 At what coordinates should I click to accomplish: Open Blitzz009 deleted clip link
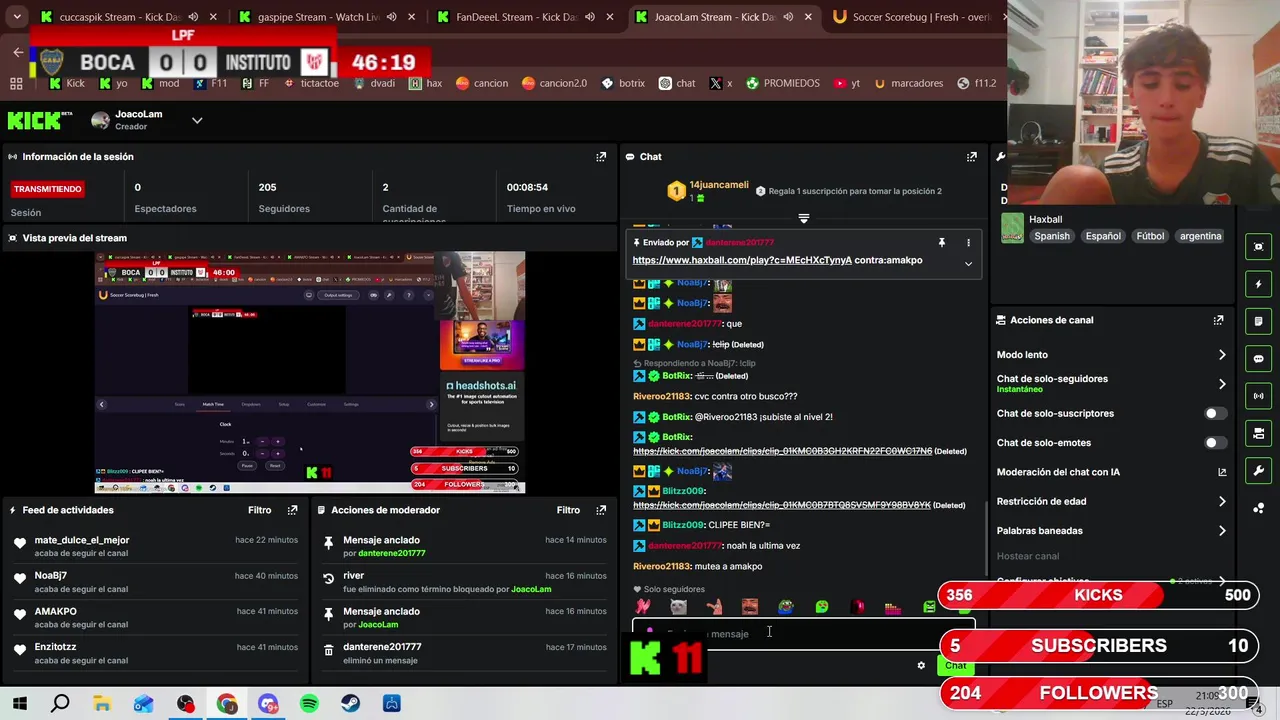[x=782, y=505]
